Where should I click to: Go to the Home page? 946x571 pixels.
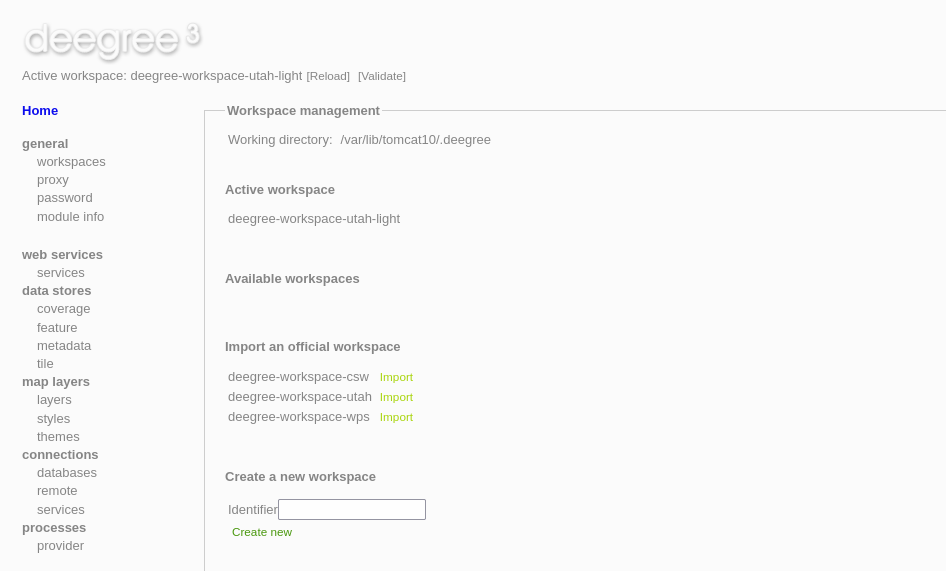[40, 110]
